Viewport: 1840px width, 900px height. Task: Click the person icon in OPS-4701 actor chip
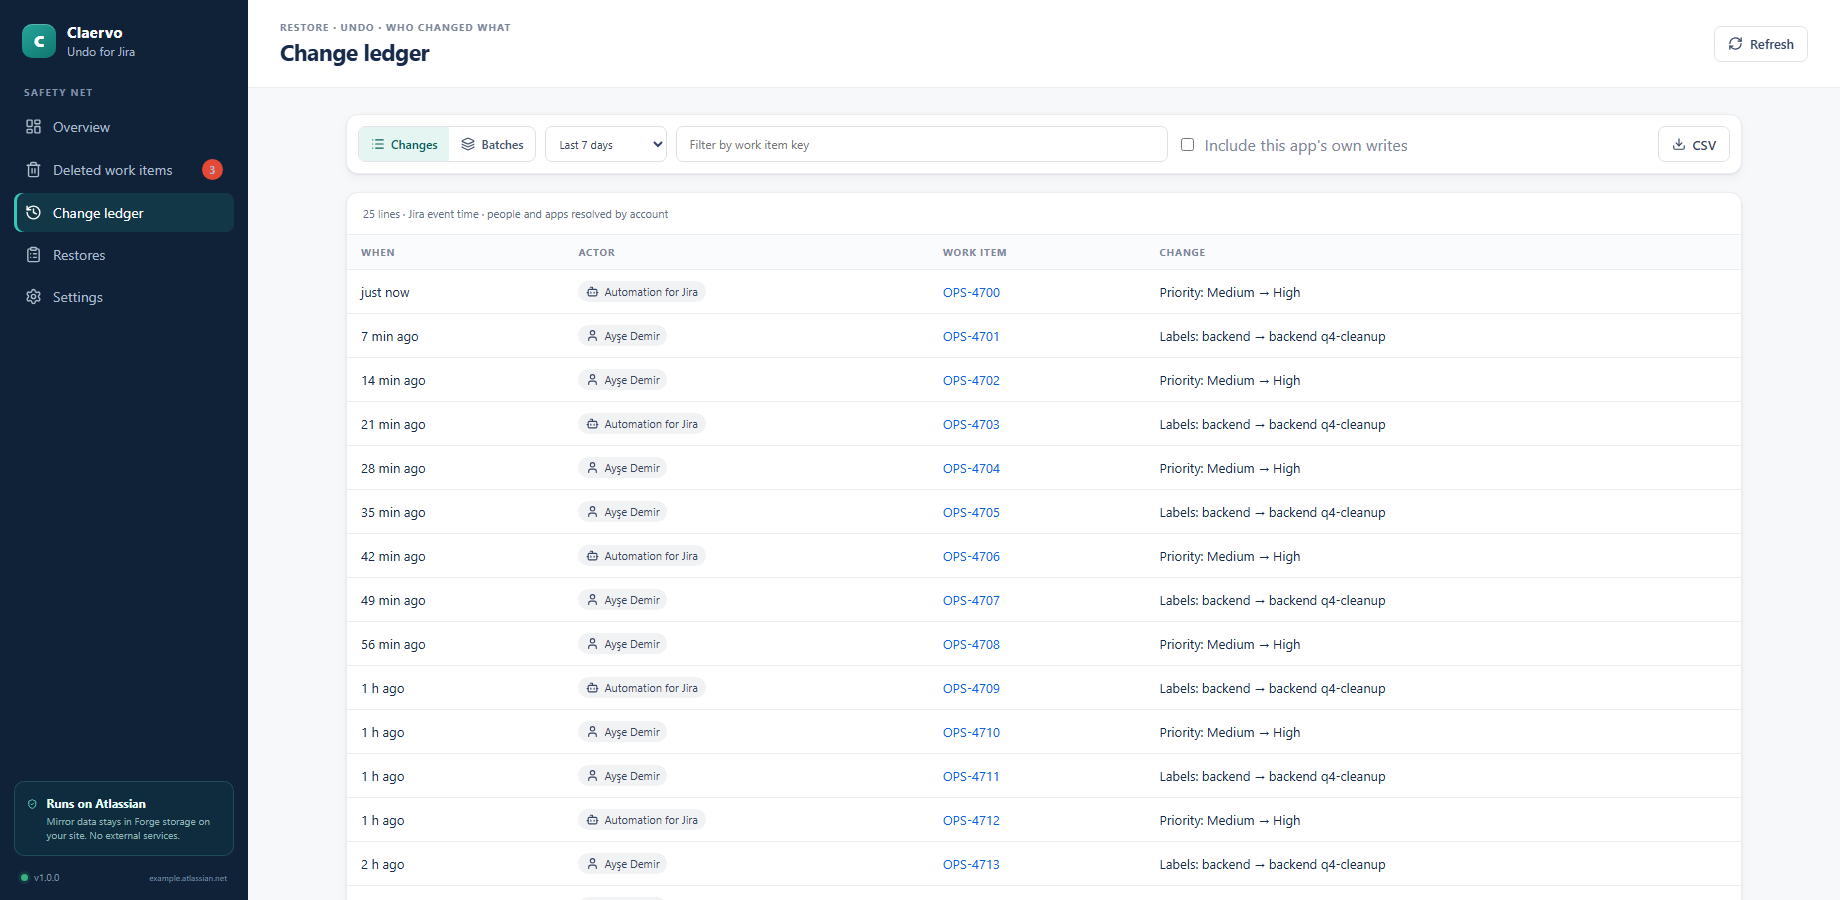pyautogui.click(x=593, y=336)
